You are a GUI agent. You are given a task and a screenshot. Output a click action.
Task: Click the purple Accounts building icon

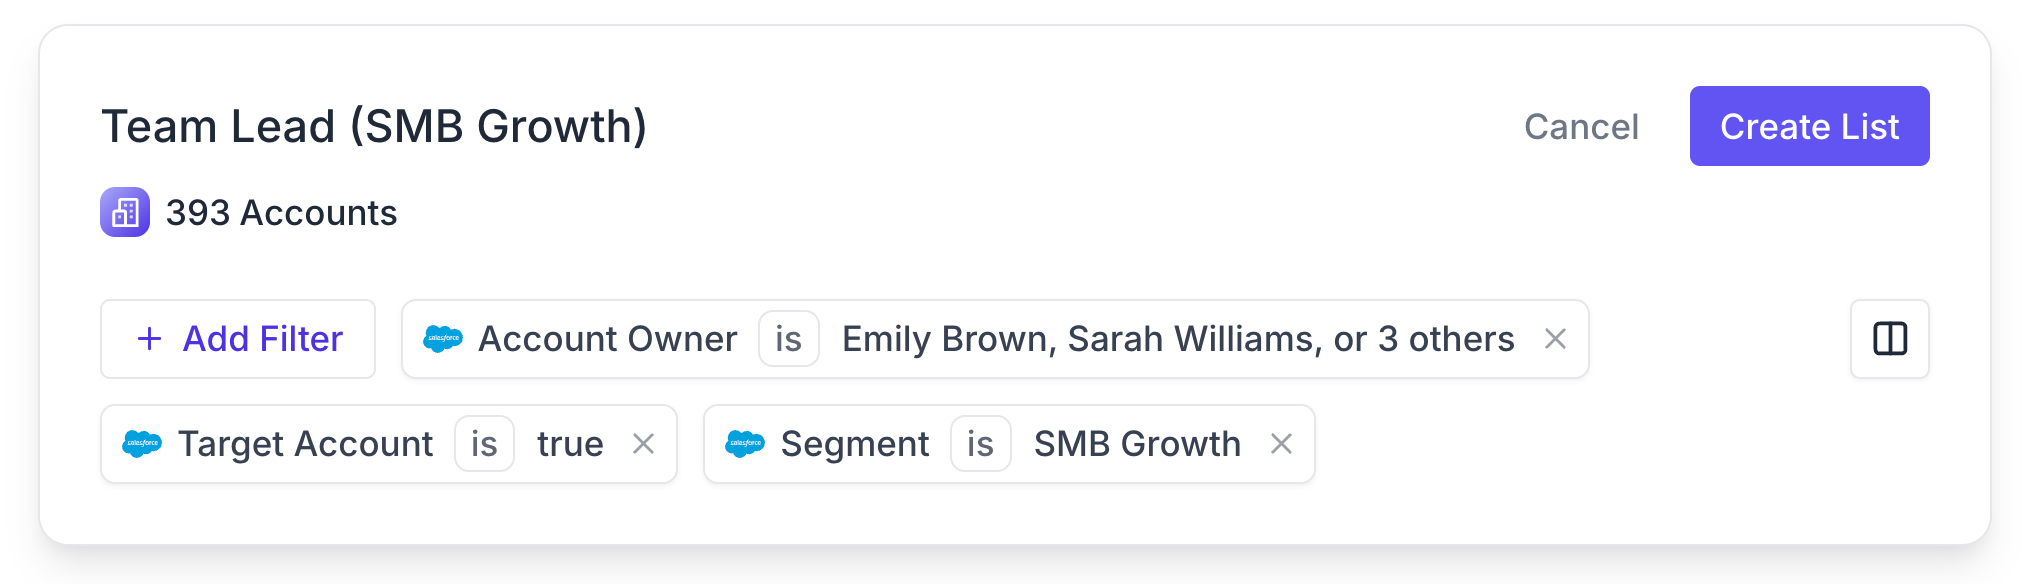tap(126, 212)
